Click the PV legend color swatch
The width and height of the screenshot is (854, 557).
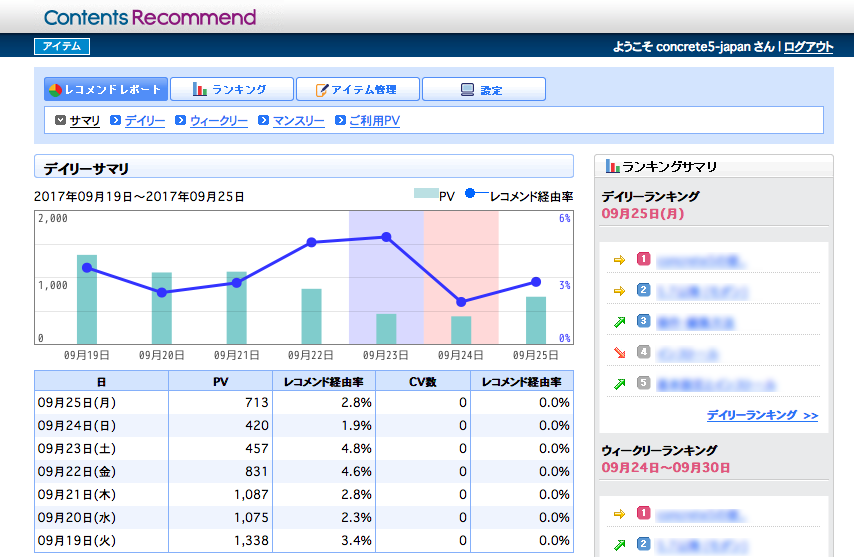[x=425, y=195]
